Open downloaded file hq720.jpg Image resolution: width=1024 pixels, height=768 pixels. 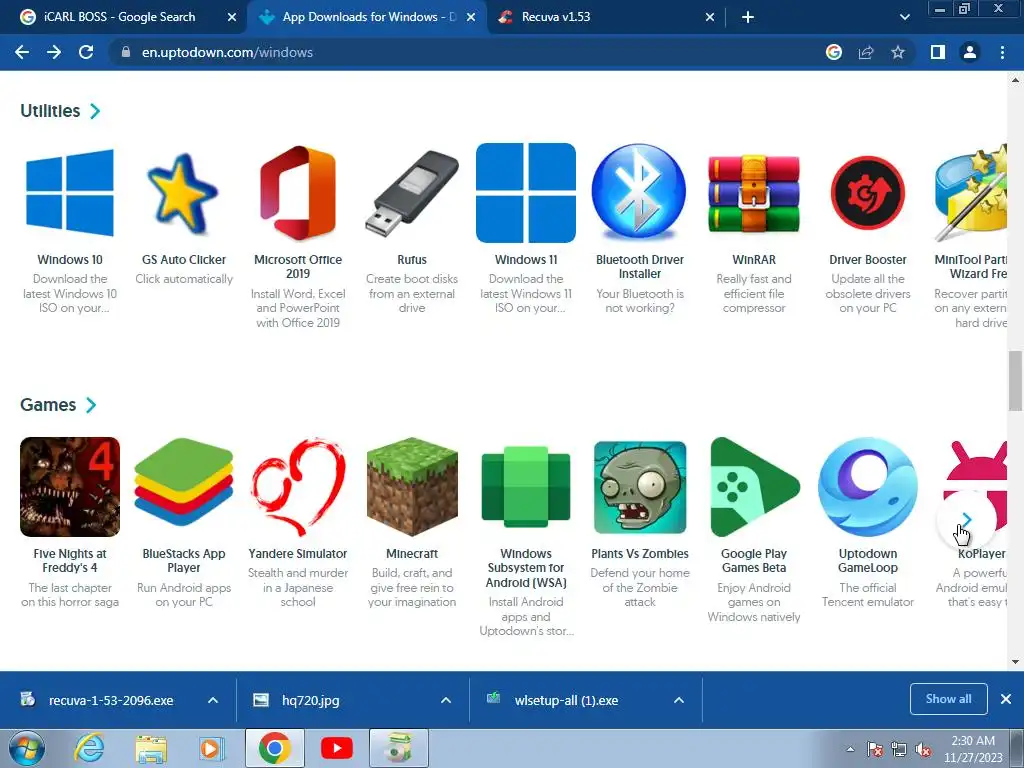point(310,700)
